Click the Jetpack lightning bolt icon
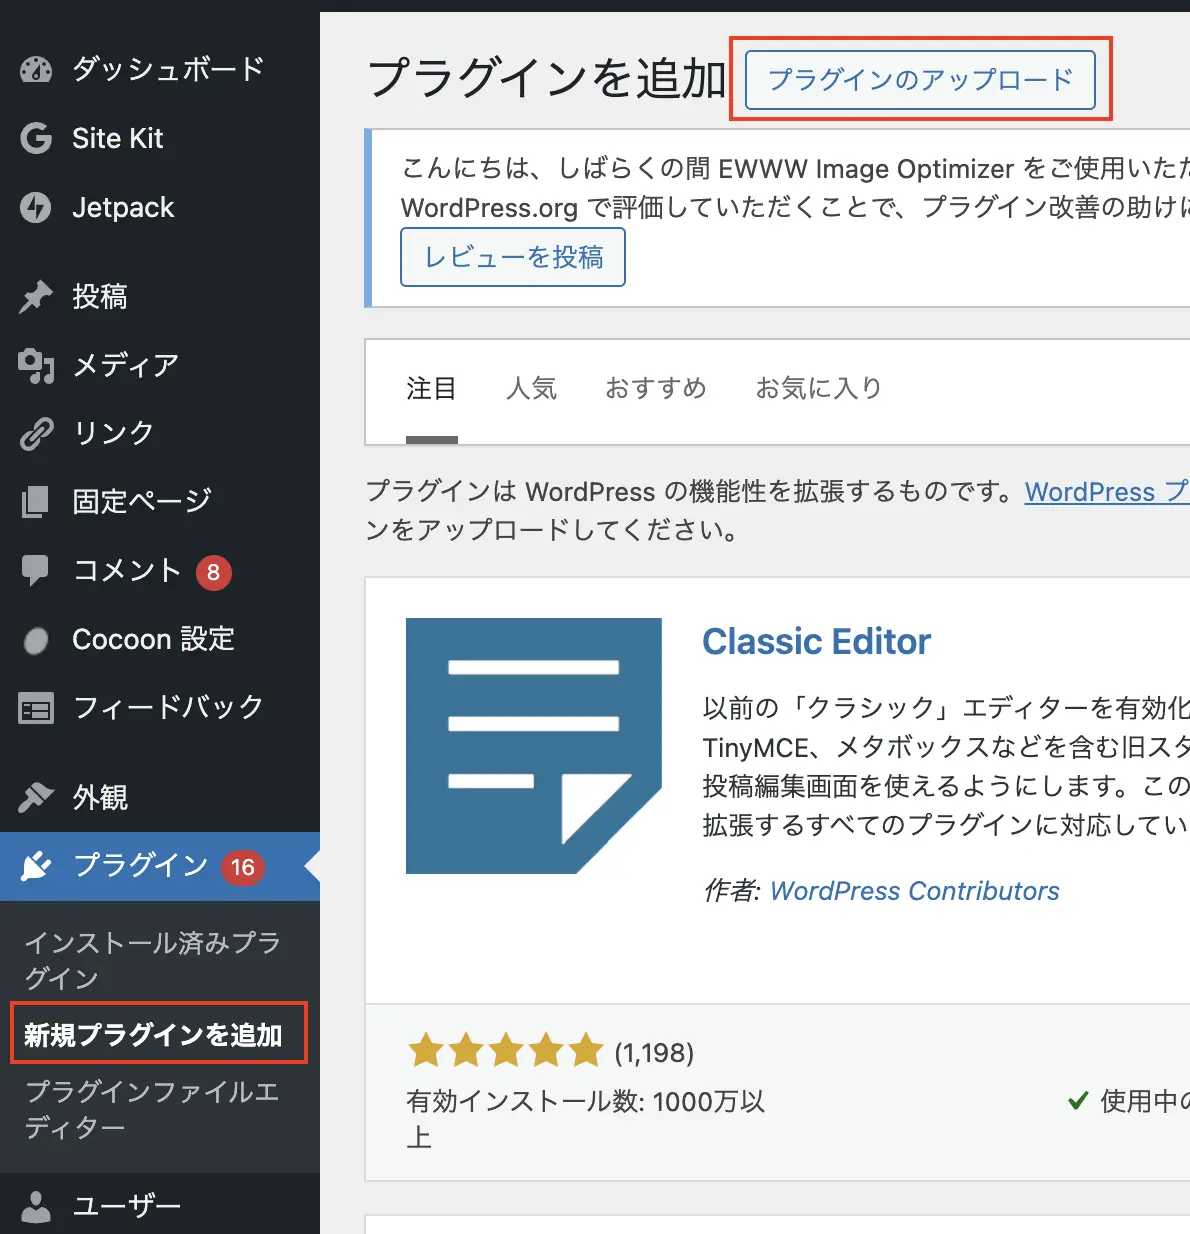This screenshot has width=1190, height=1234. click(36, 207)
